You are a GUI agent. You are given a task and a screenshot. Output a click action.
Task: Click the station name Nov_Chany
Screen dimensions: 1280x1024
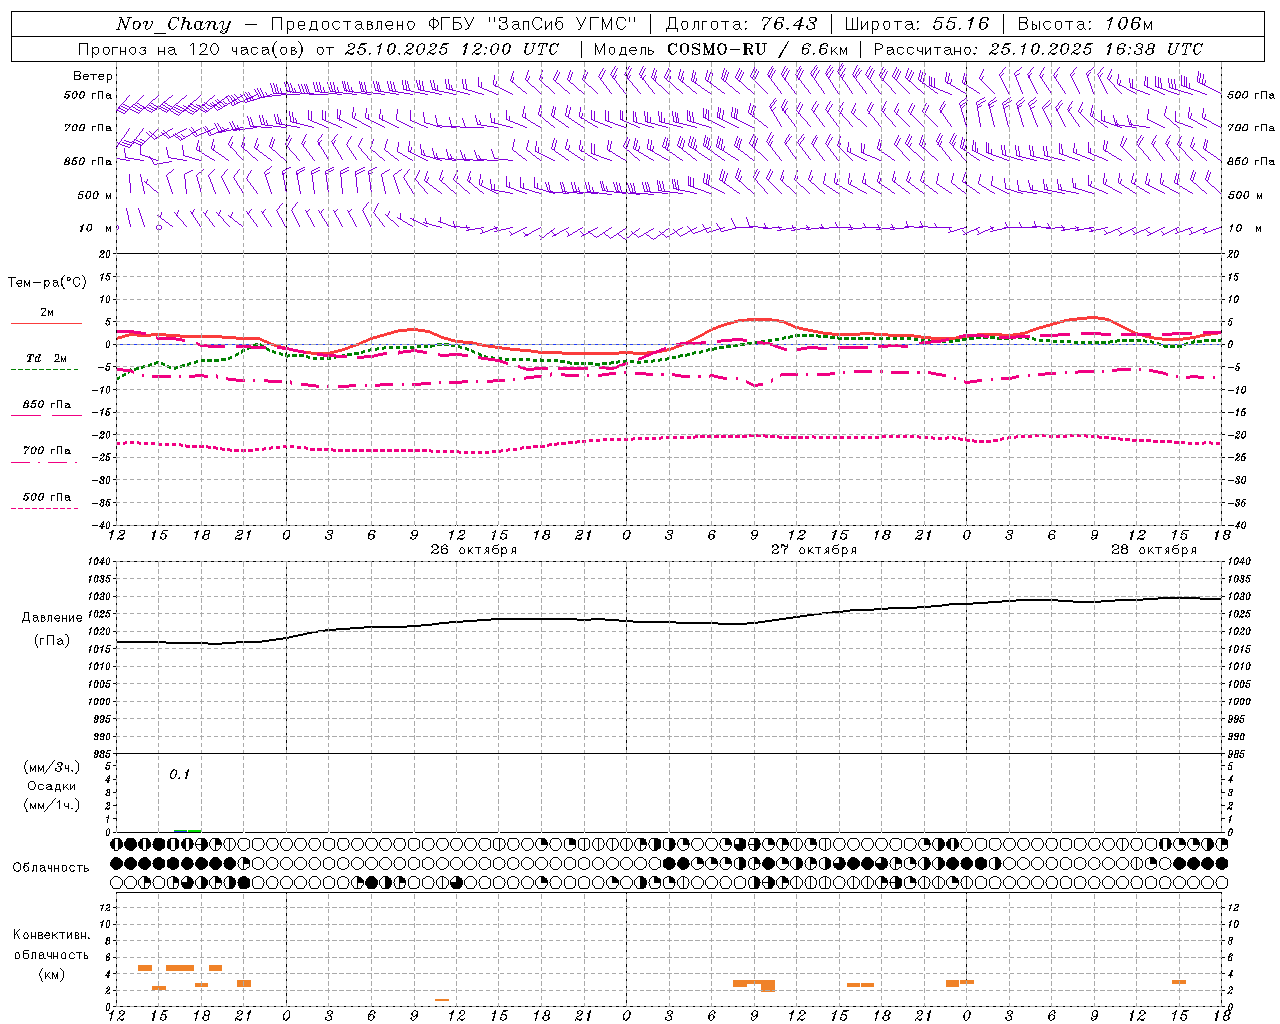(174, 24)
